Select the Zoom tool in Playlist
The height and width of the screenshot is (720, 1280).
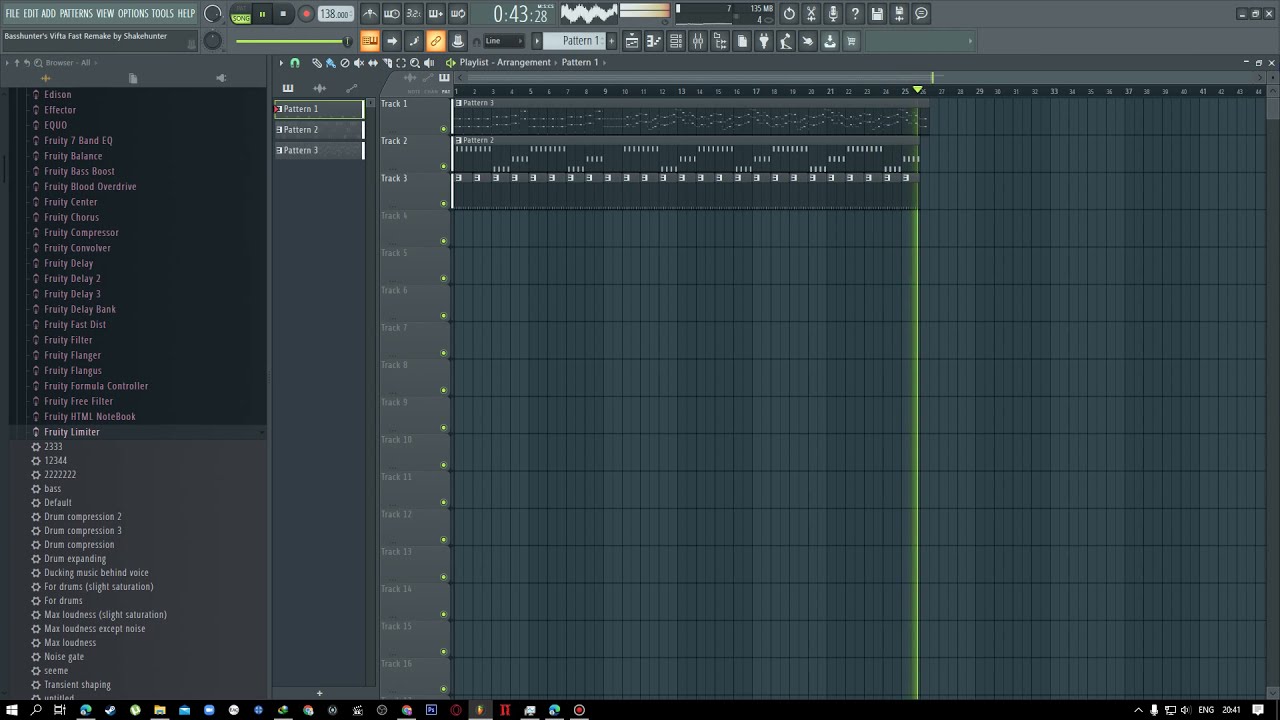[415, 63]
